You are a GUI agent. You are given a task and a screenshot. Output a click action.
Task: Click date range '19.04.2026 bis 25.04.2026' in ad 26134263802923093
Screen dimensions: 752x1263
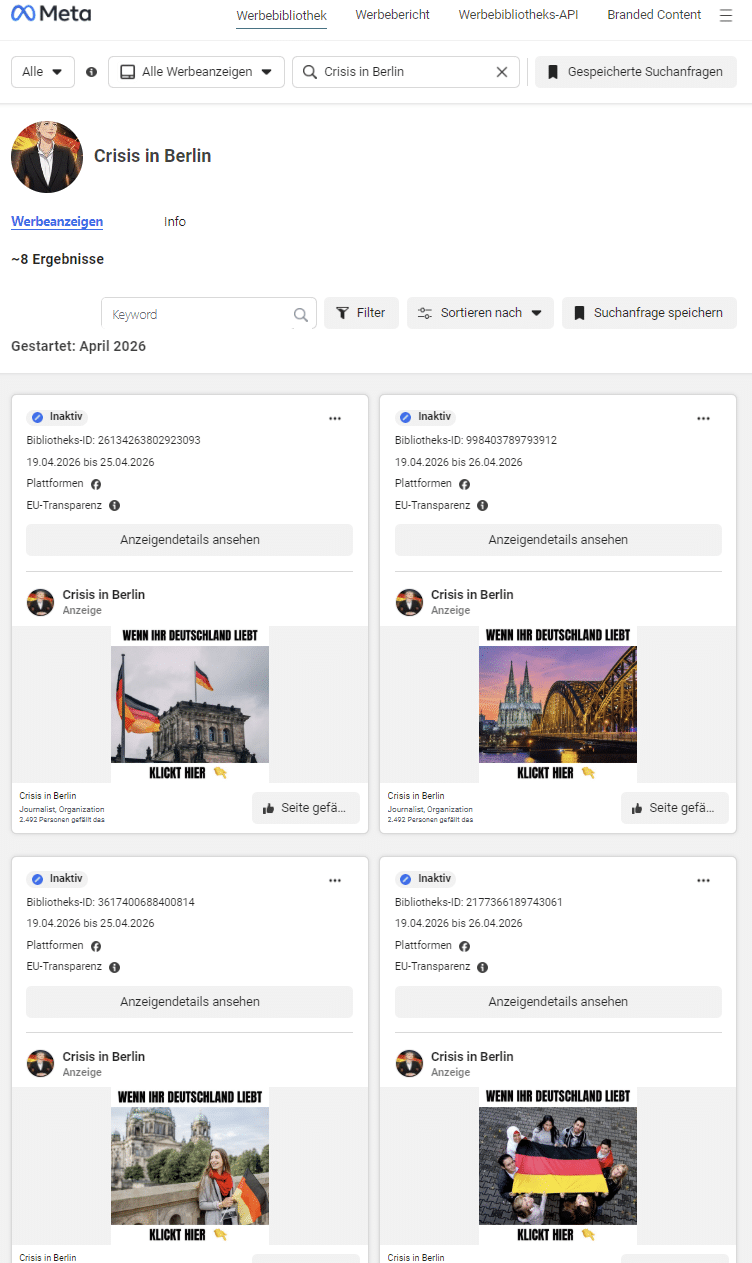click(90, 462)
